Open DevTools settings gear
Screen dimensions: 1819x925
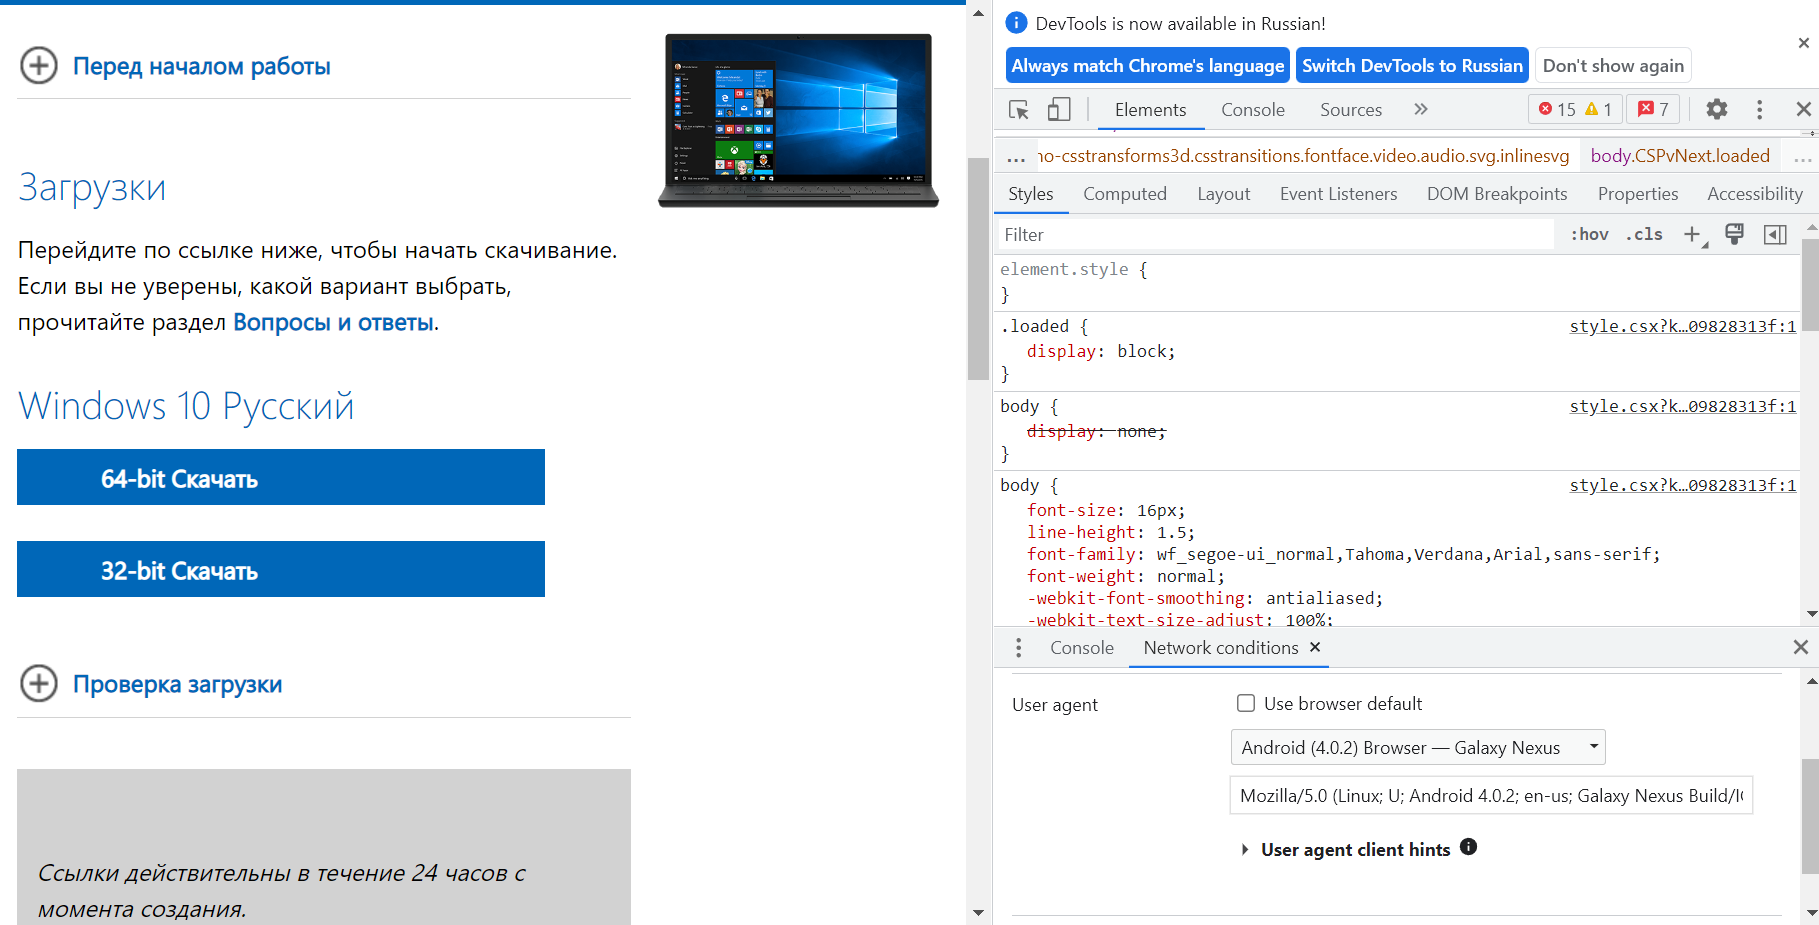pos(1716,110)
